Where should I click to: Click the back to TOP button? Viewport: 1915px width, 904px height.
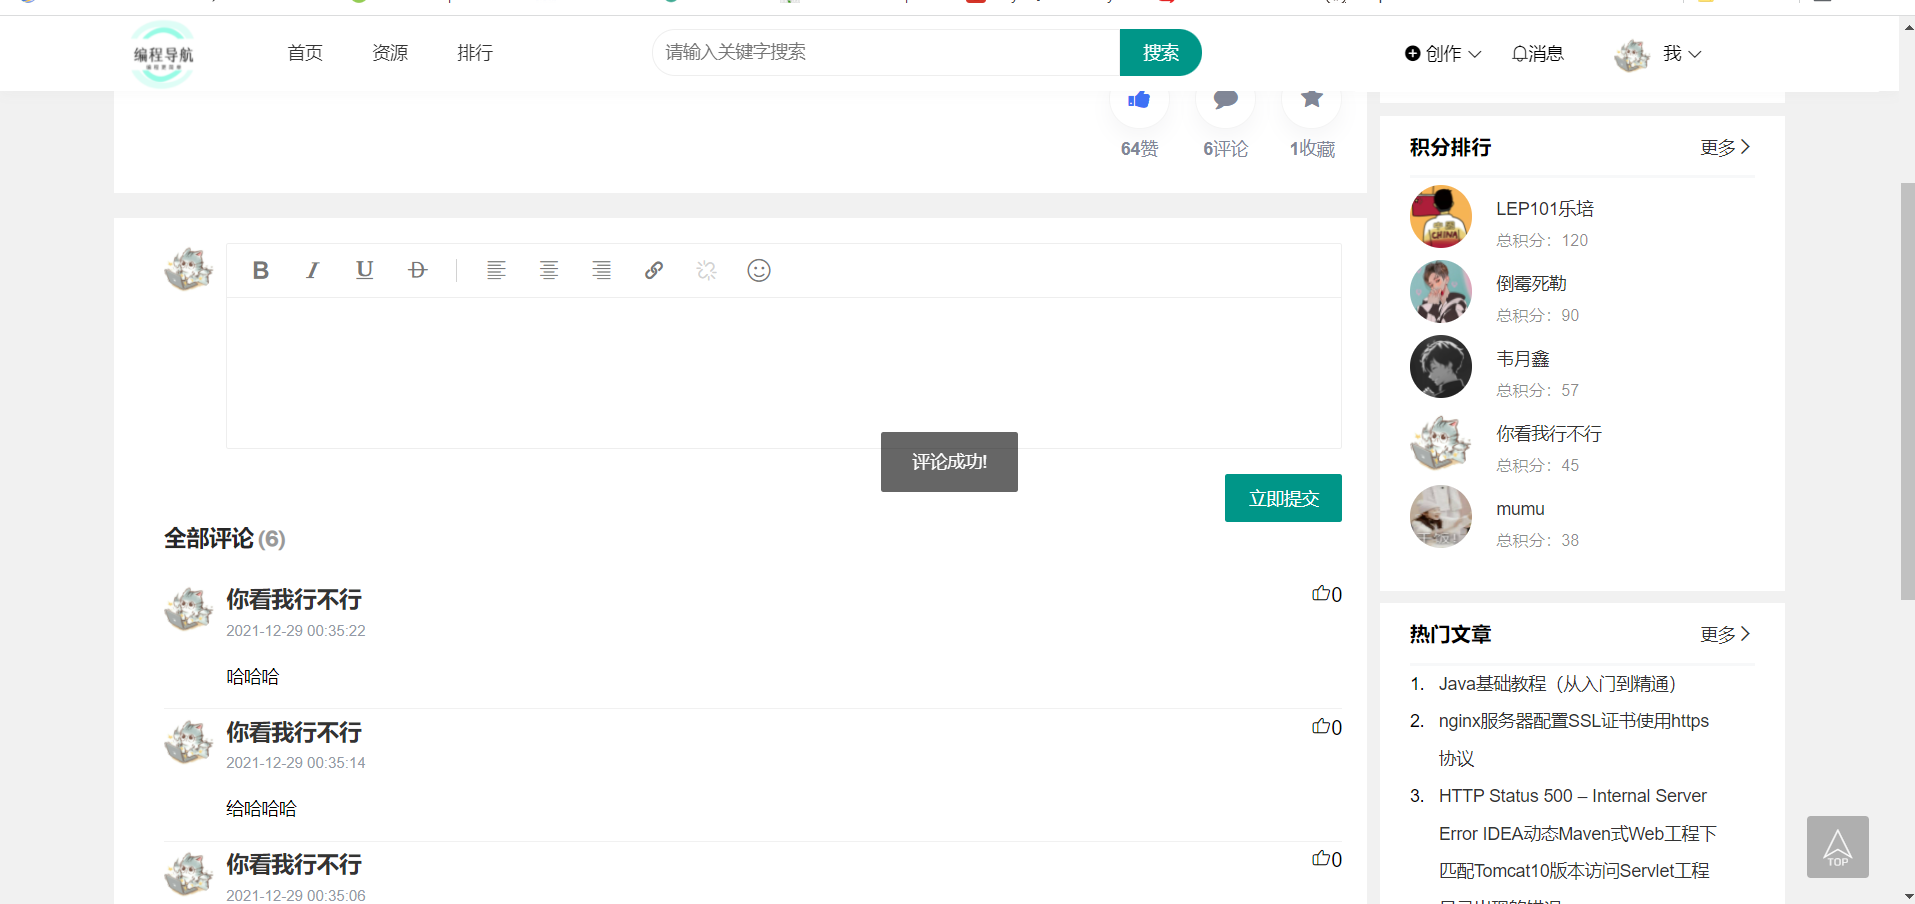tap(1838, 847)
